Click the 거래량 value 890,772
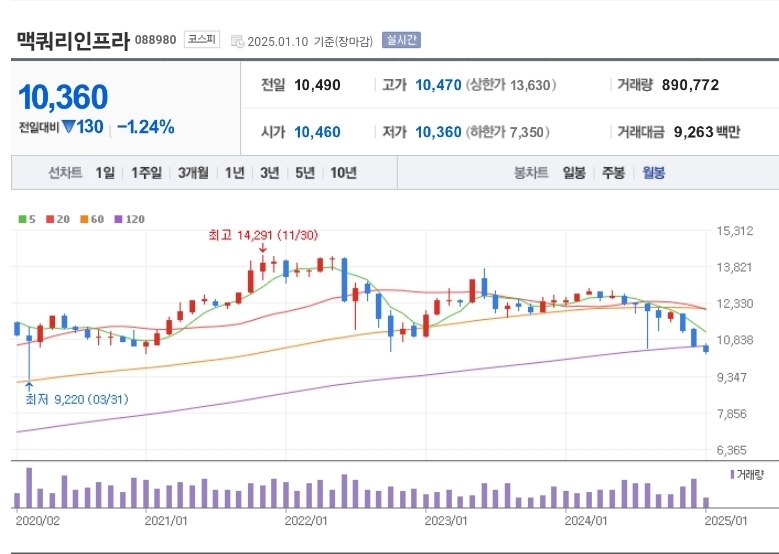This screenshot has height=554, width=779. pos(690,85)
